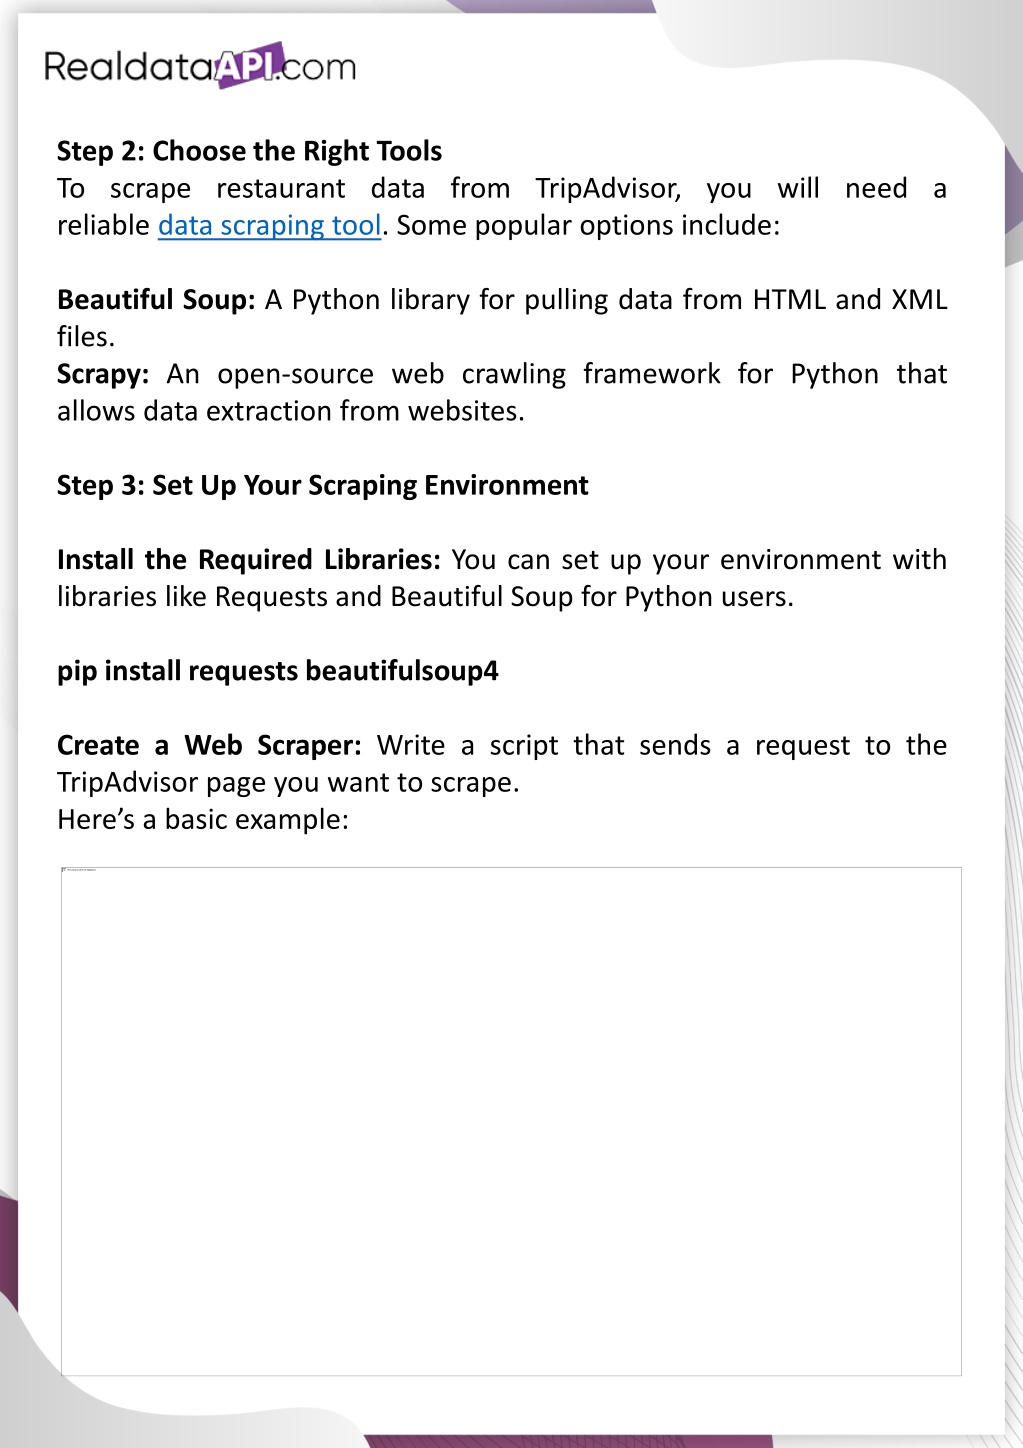Click the Create a Web Scraper: label
Screen dimensions: 1023x1448
pyautogui.click(x=209, y=746)
